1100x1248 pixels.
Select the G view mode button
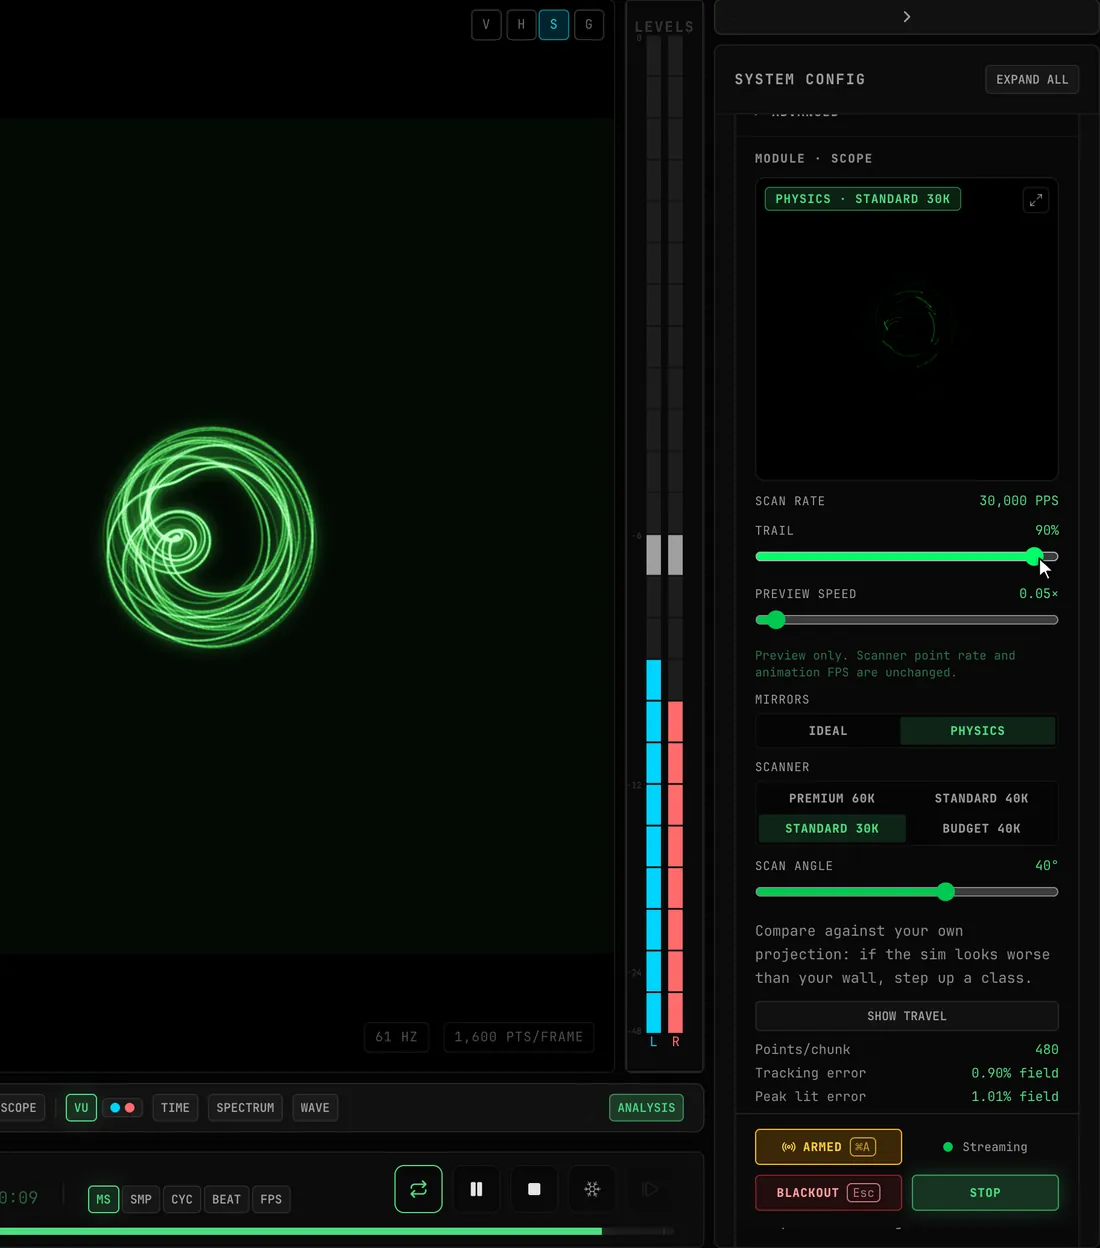[589, 25]
